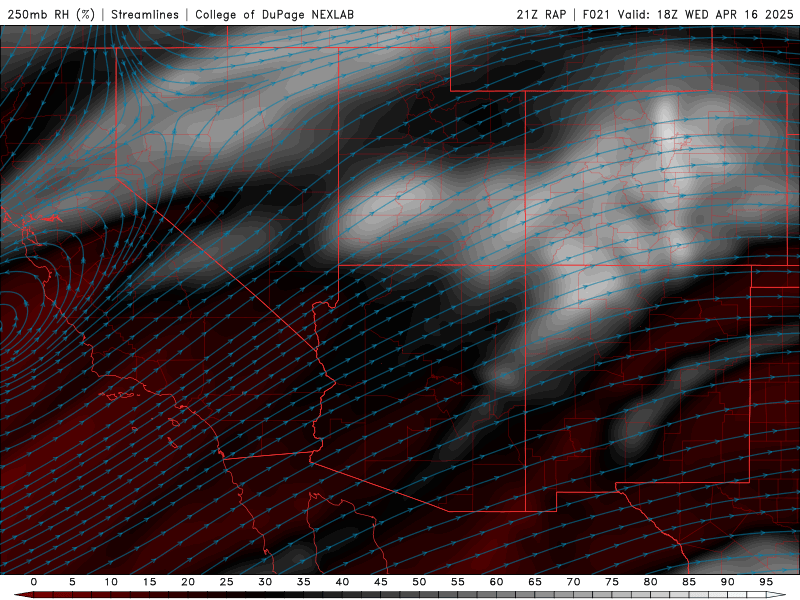Click the color scale label "80"
This screenshot has width=800, height=600.
tap(650, 582)
